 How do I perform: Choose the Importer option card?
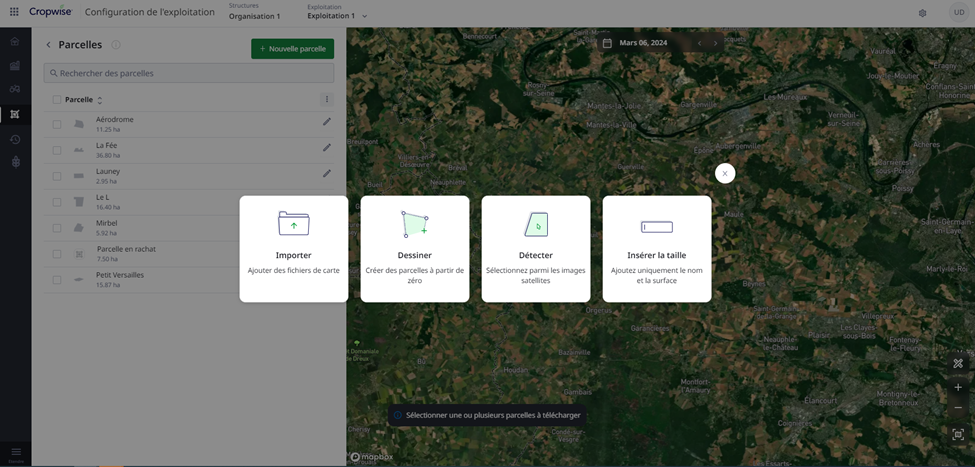coord(293,248)
